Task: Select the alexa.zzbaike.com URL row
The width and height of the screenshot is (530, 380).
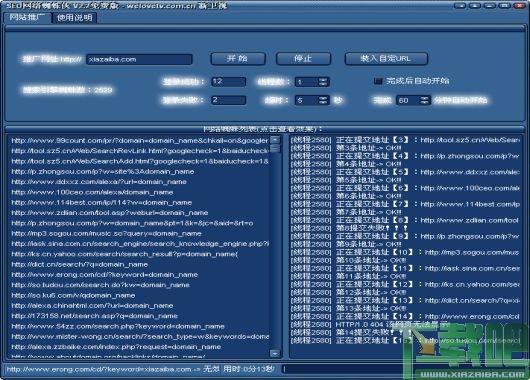Action: (116, 347)
